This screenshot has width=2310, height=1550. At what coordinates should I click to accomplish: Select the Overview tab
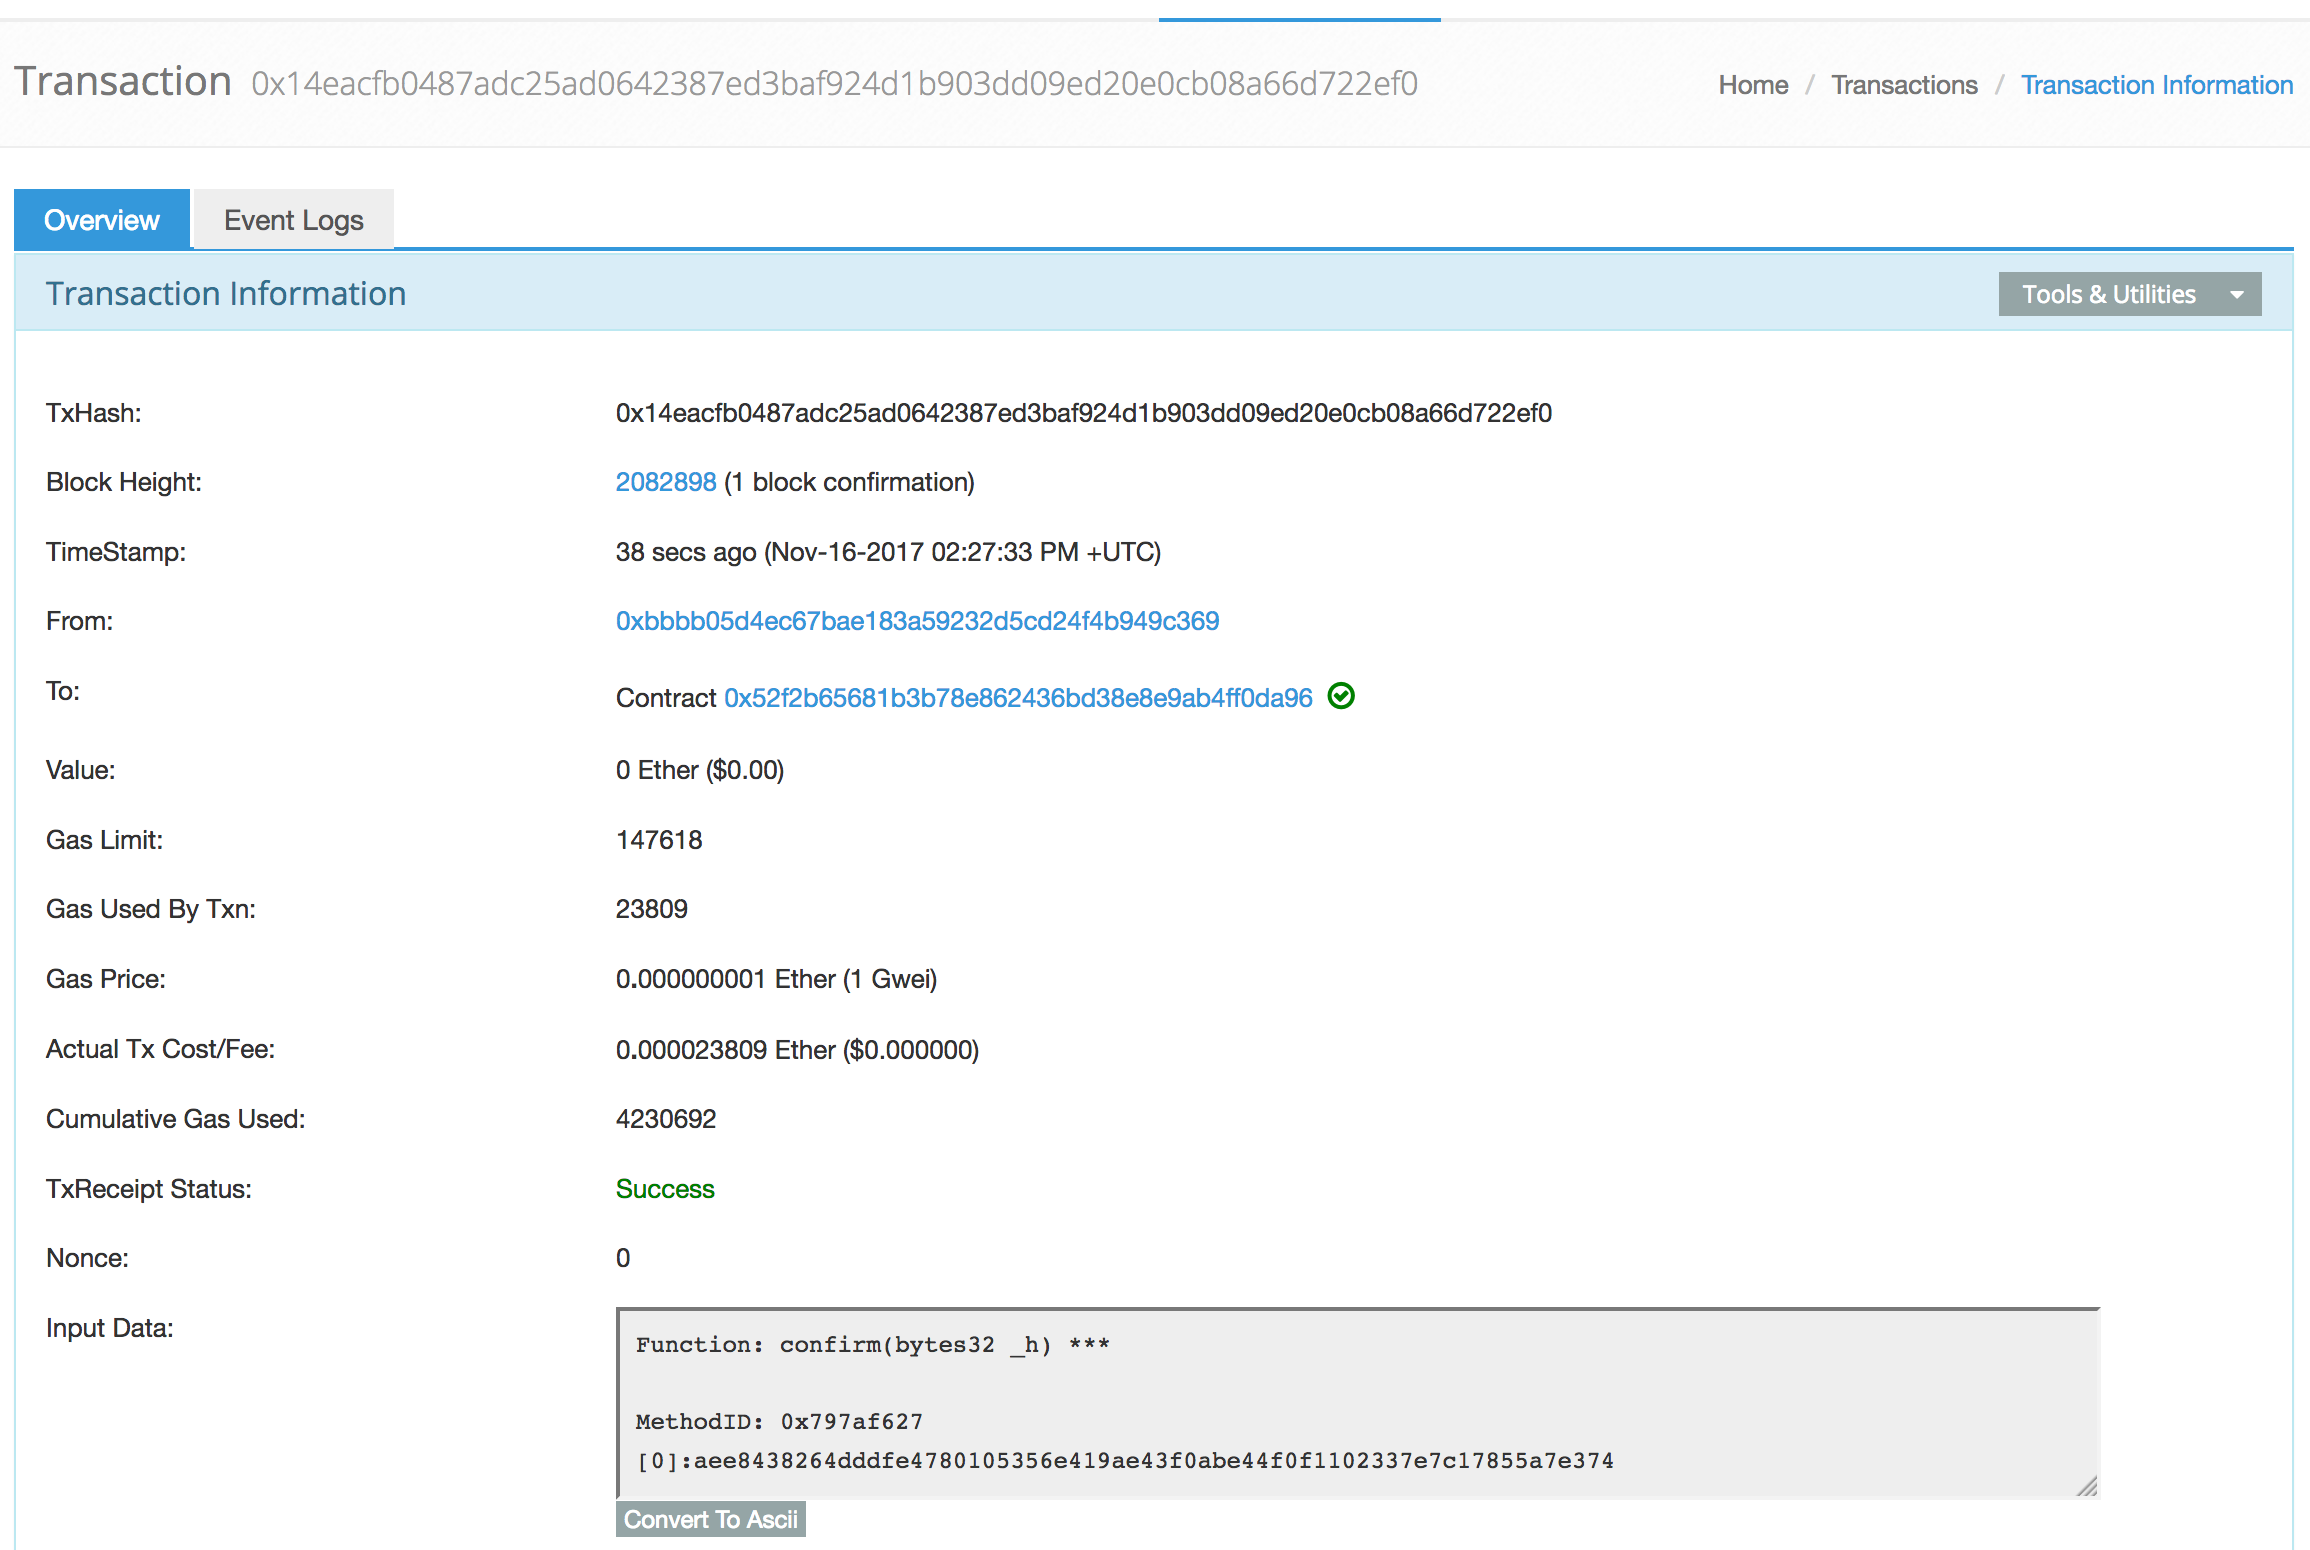point(102,220)
